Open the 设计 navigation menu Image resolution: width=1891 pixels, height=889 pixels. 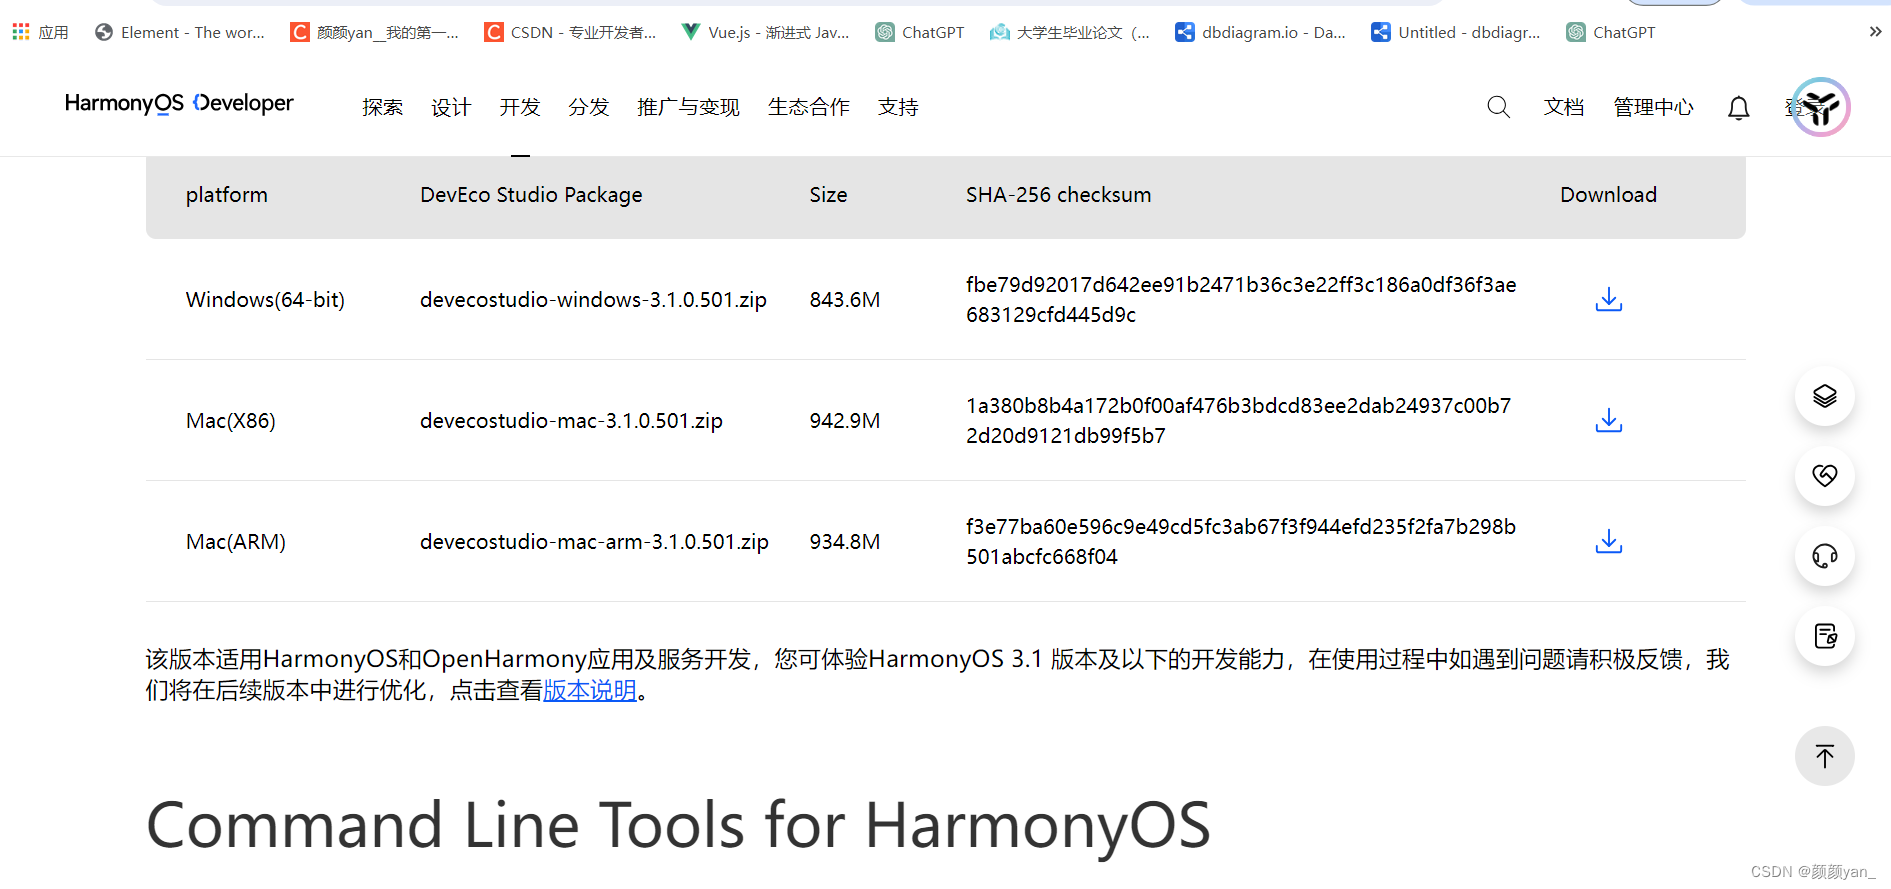point(451,107)
